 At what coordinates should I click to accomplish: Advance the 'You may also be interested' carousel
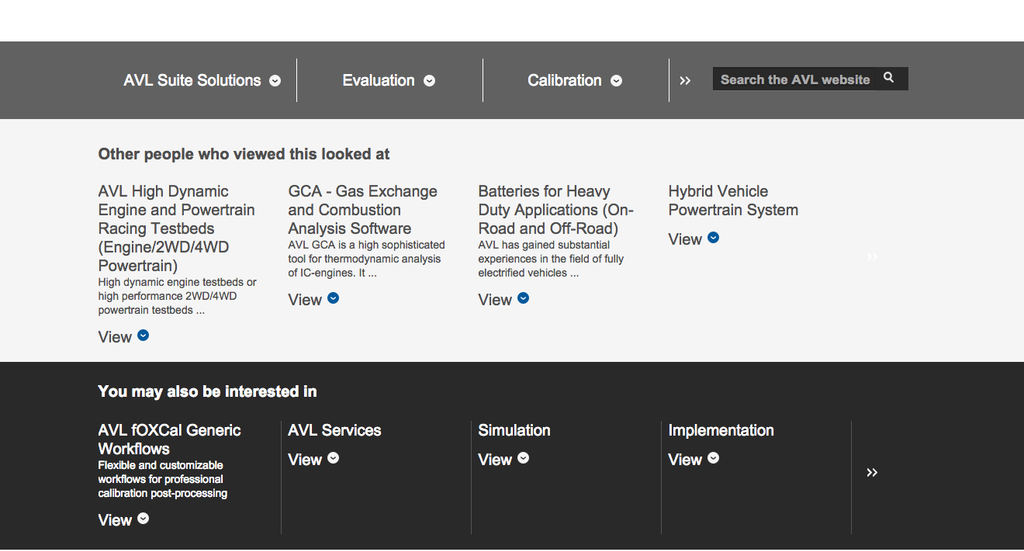point(872,472)
